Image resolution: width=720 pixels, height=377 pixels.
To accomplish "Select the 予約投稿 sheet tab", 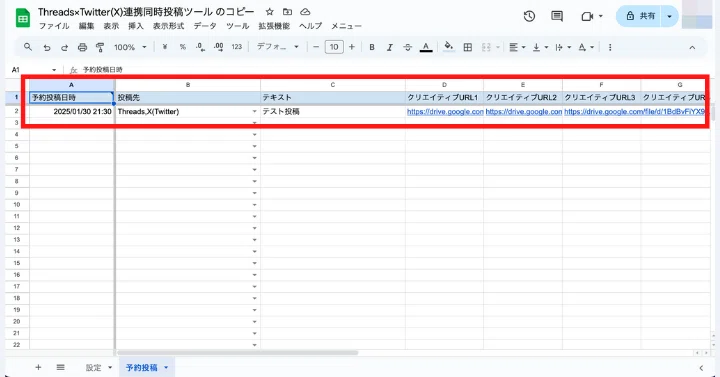I will pos(146,367).
